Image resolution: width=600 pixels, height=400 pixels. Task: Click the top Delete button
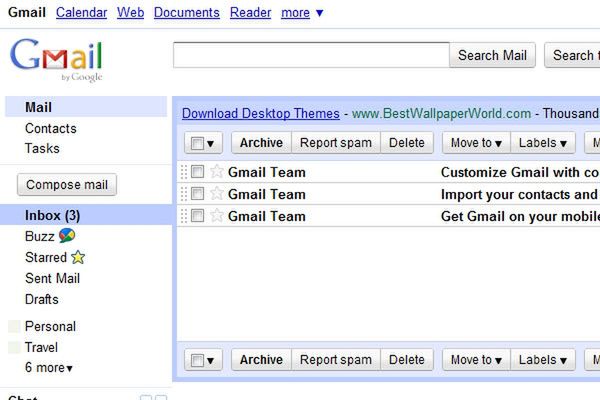407,143
